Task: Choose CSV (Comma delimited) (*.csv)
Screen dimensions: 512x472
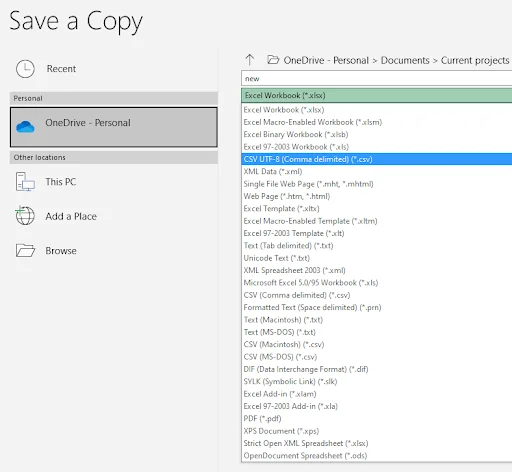Action: click(x=377, y=295)
